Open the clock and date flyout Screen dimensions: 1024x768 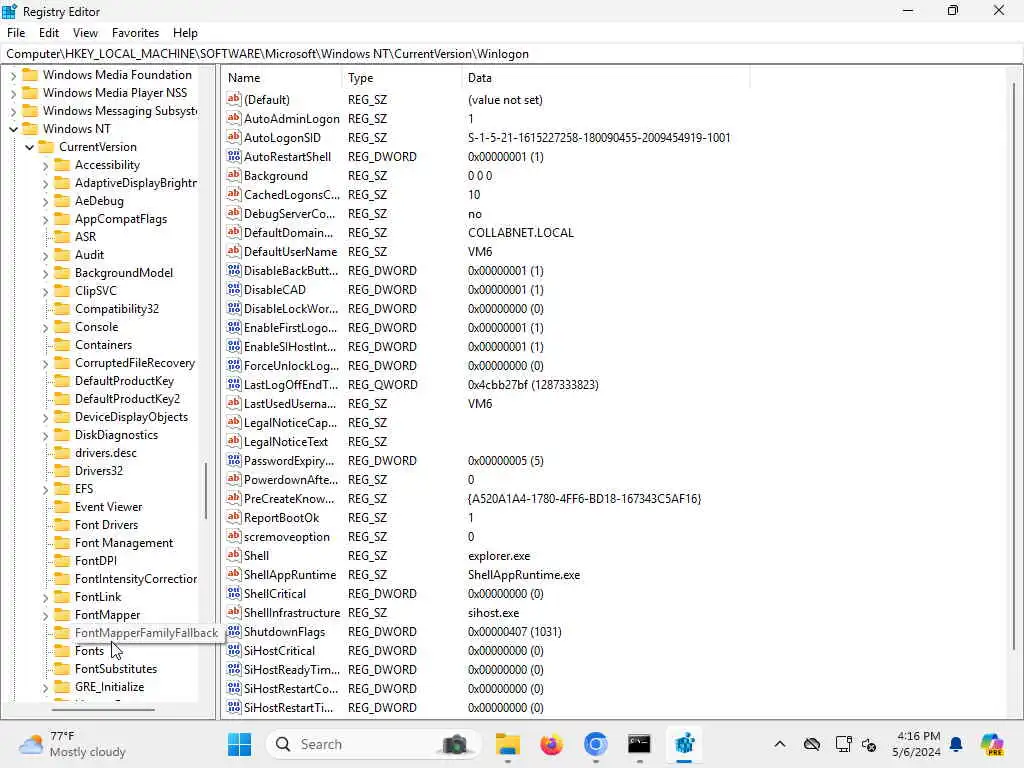pyautogui.click(x=918, y=744)
